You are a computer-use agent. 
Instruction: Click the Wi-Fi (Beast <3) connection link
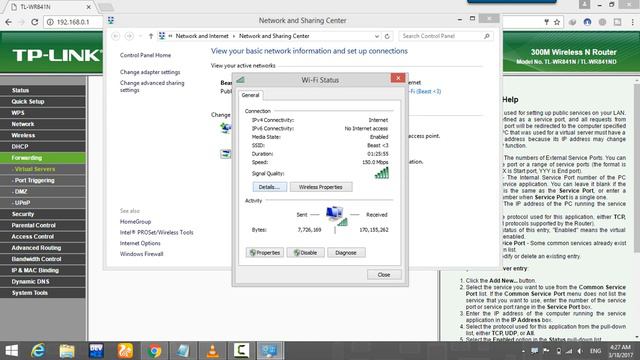[425, 91]
